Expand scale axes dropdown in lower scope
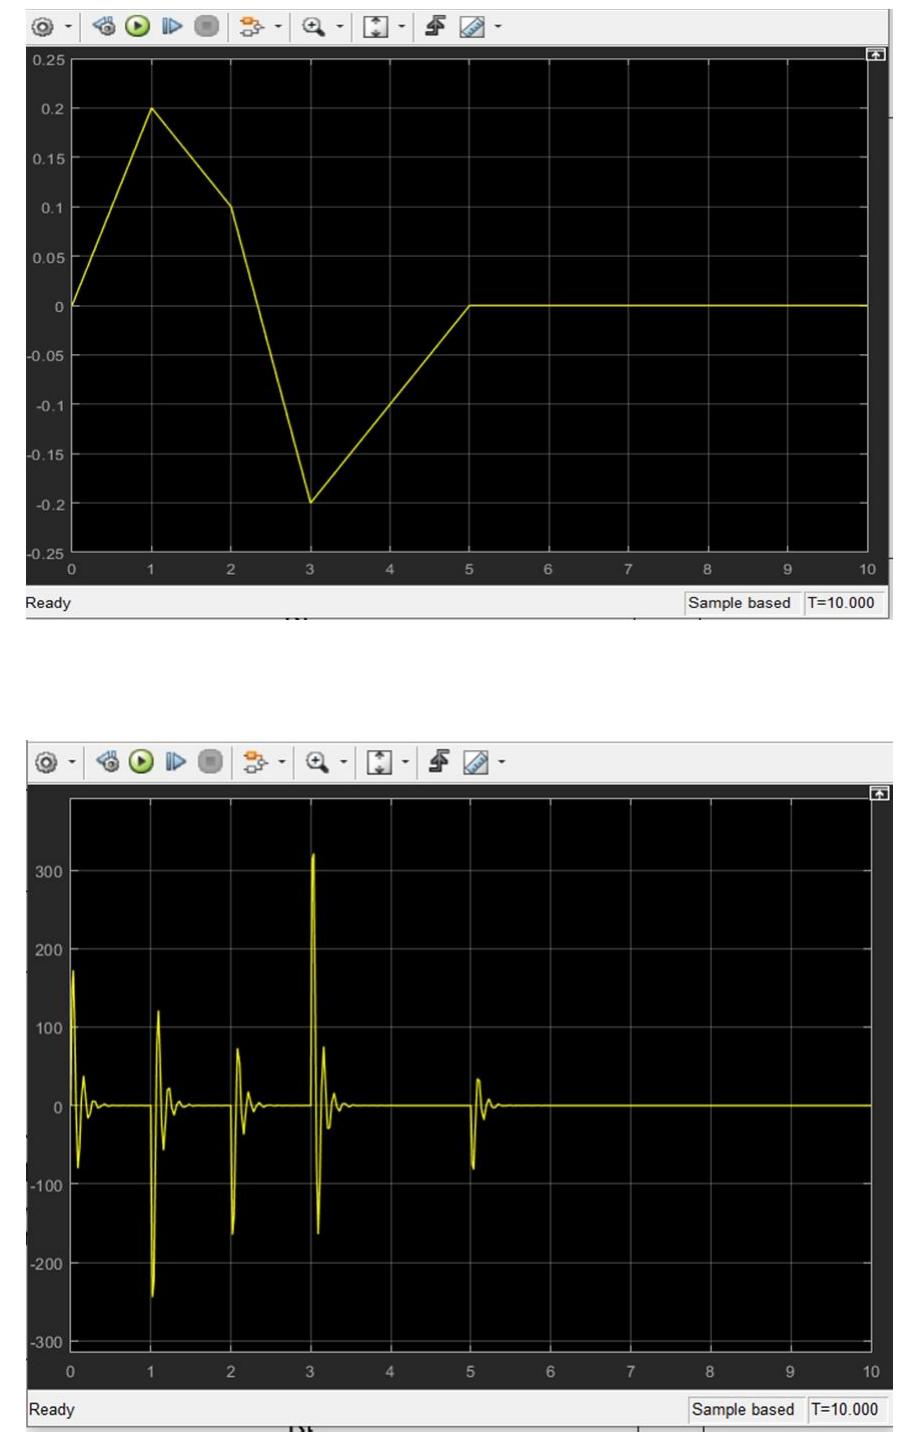The height and width of the screenshot is (1433, 913). (x=405, y=762)
